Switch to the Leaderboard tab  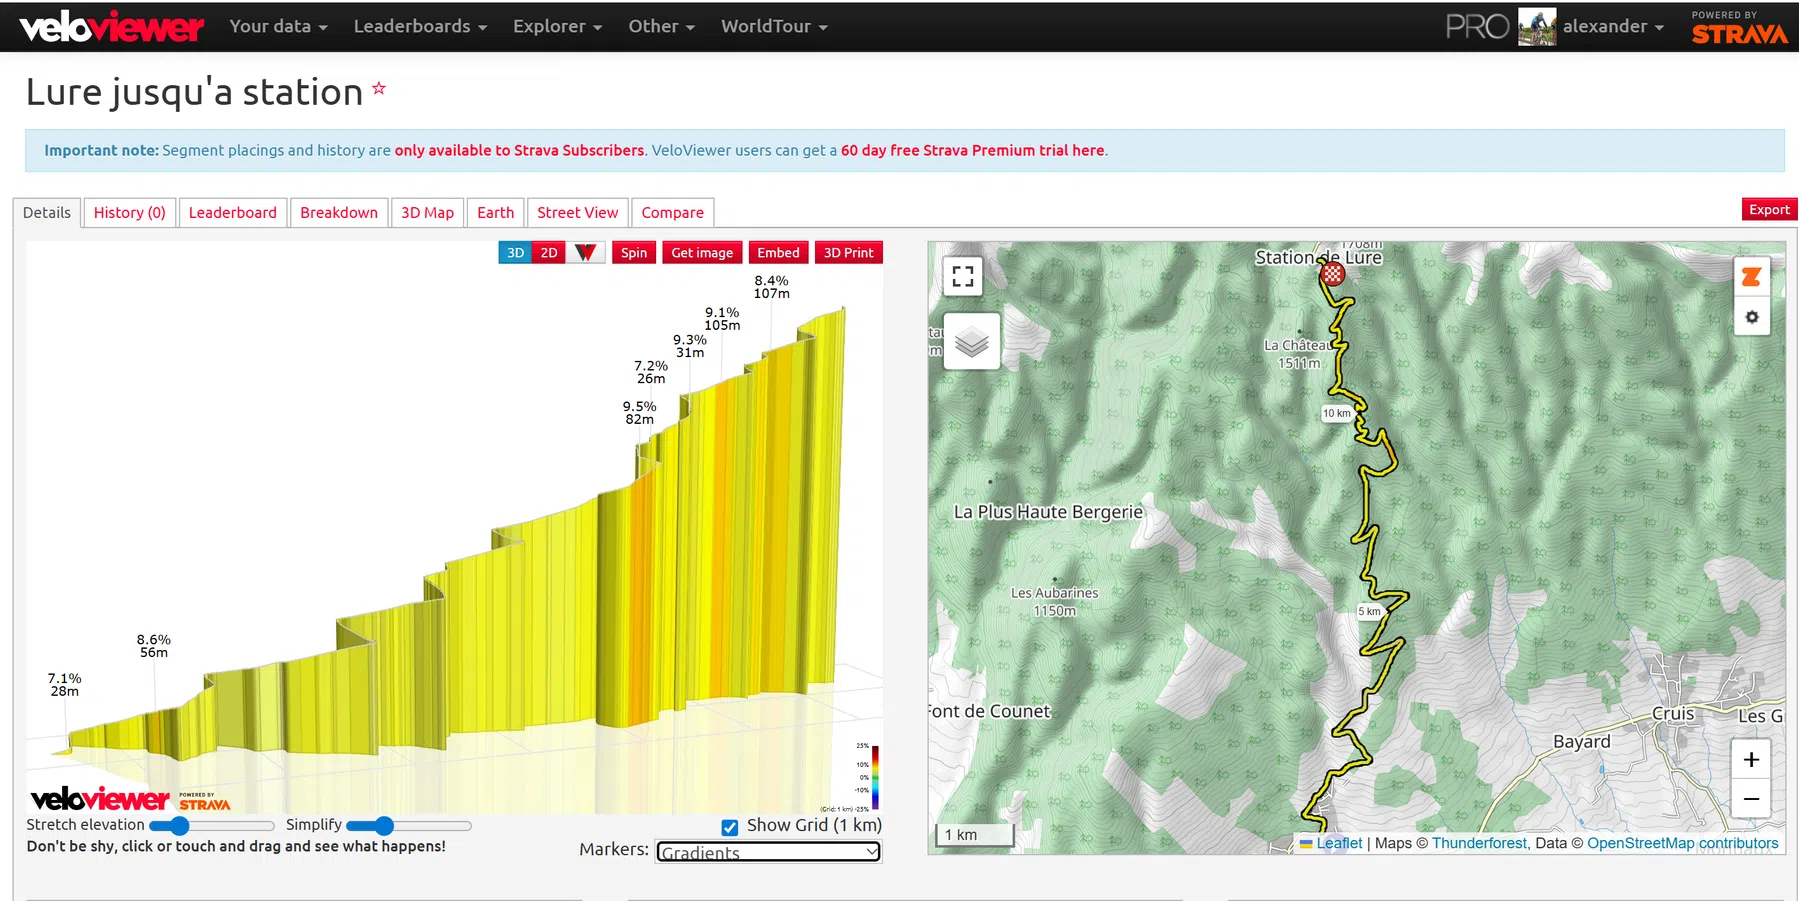click(233, 212)
